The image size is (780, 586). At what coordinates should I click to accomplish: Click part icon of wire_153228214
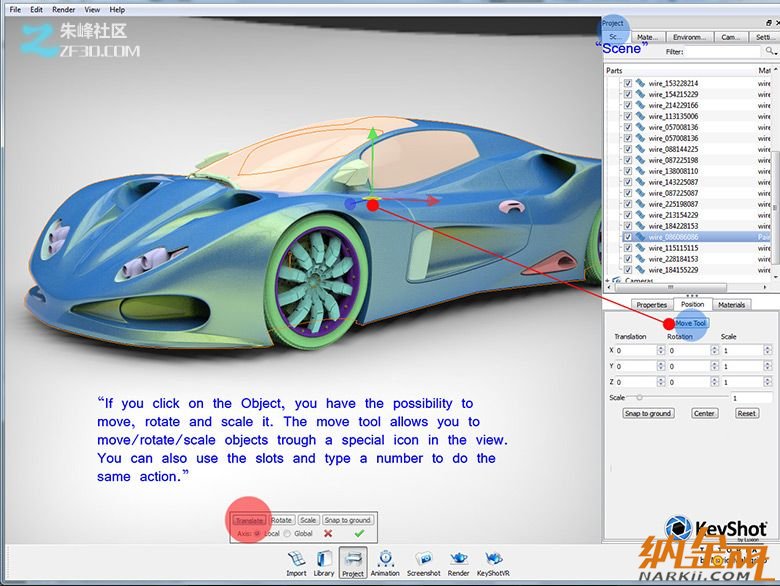[640, 83]
